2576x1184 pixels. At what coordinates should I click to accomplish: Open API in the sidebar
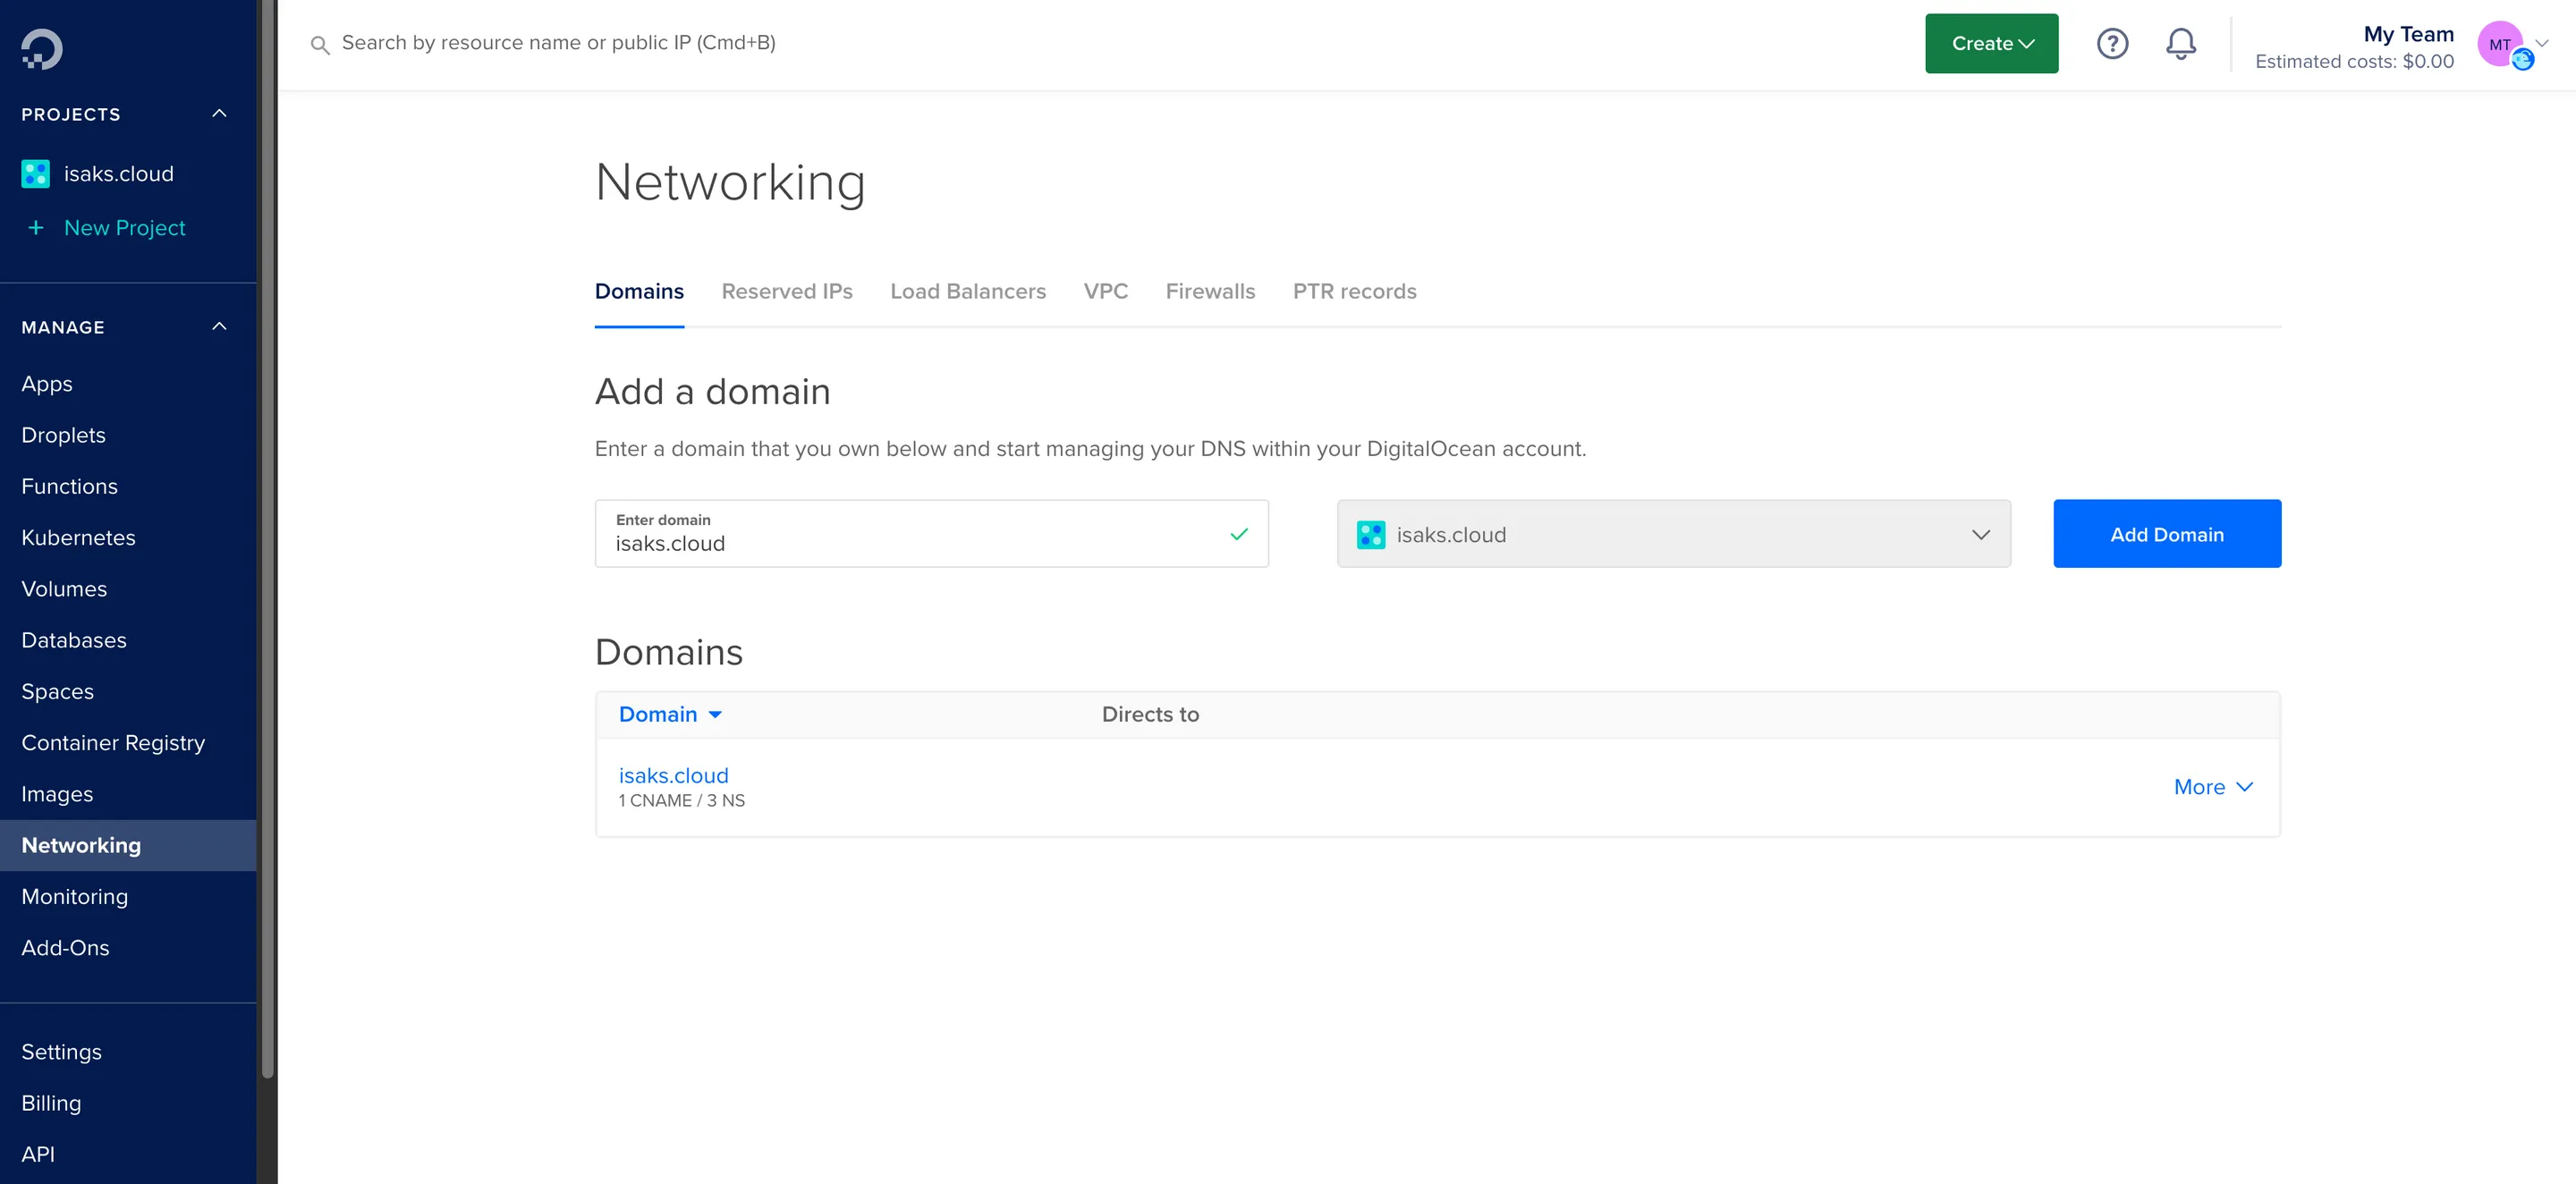tap(38, 1154)
